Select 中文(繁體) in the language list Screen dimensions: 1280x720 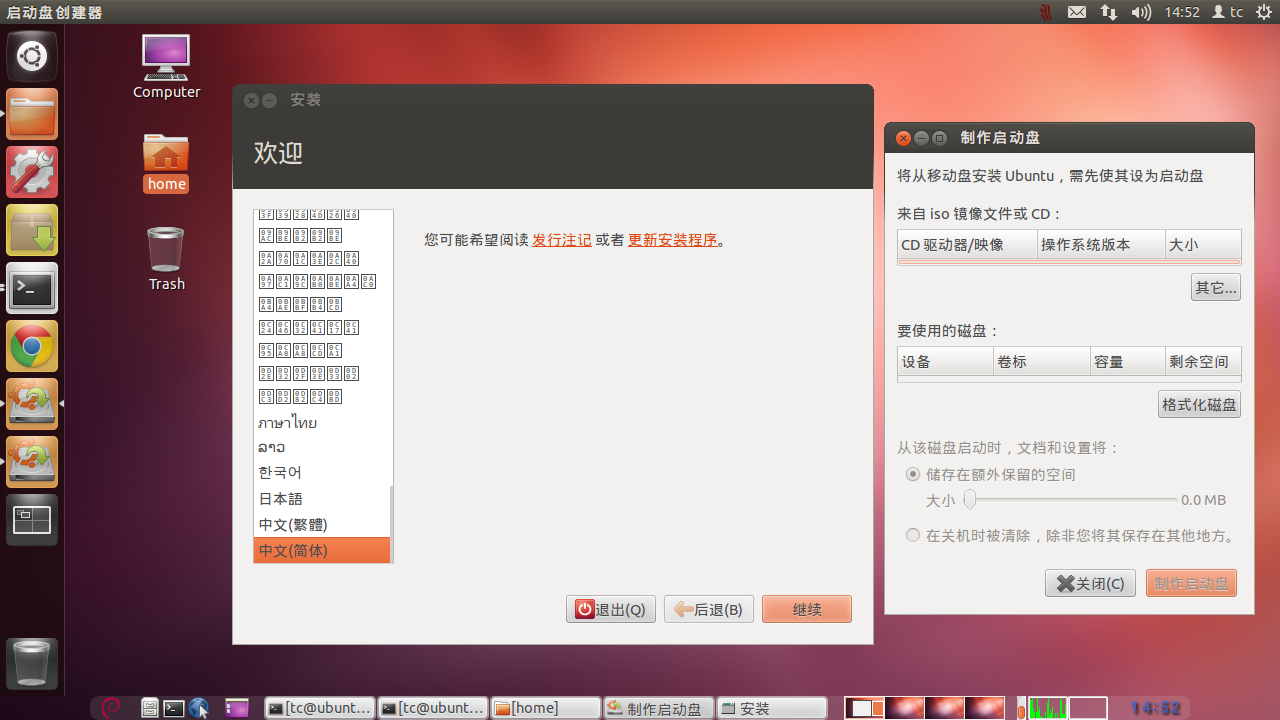(x=322, y=525)
